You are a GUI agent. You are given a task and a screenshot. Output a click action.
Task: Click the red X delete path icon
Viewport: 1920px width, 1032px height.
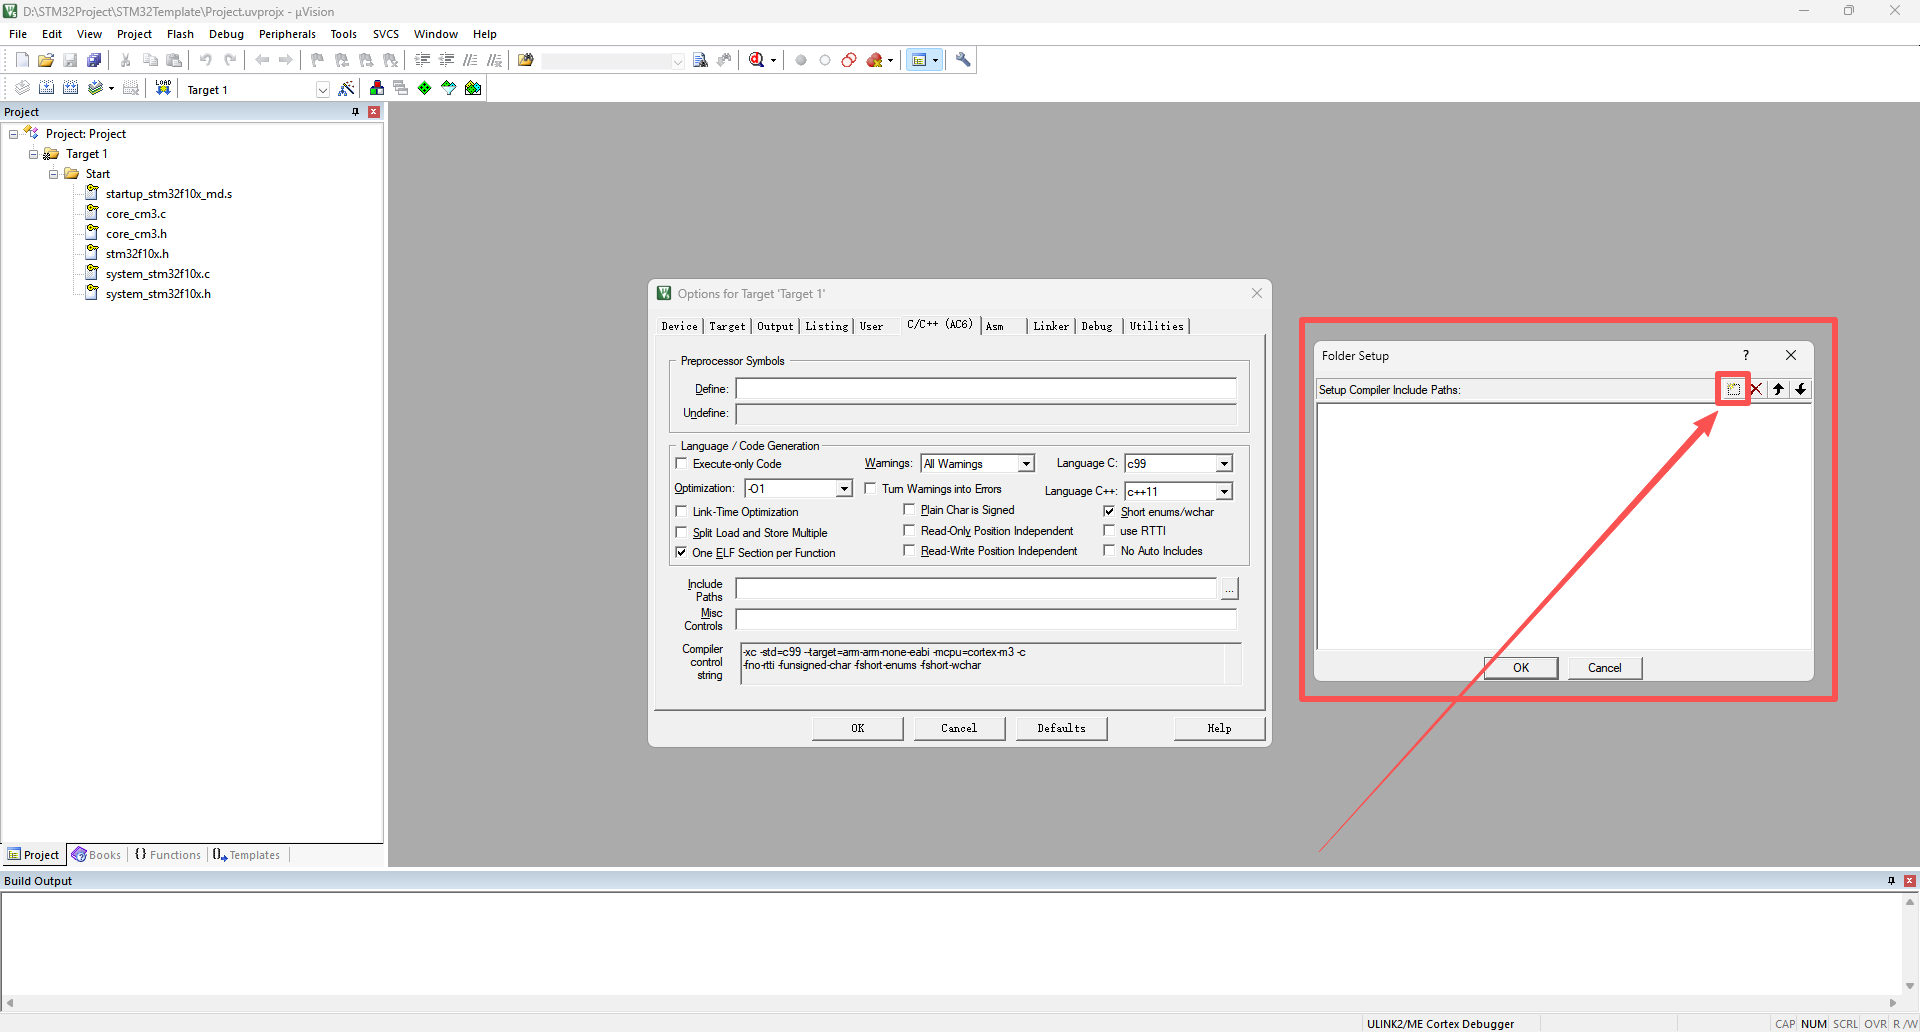click(x=1756, y=389)
